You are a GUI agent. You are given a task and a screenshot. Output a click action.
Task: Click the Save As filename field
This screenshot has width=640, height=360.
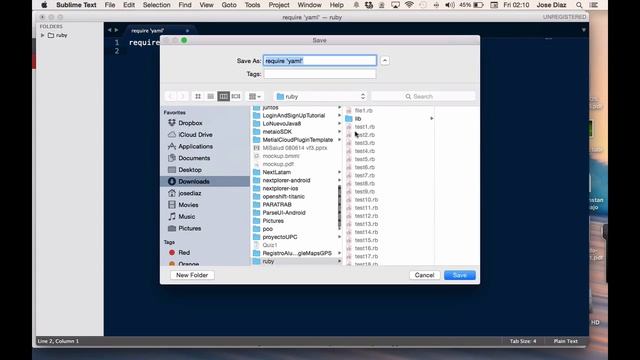[x=320, y=61]
